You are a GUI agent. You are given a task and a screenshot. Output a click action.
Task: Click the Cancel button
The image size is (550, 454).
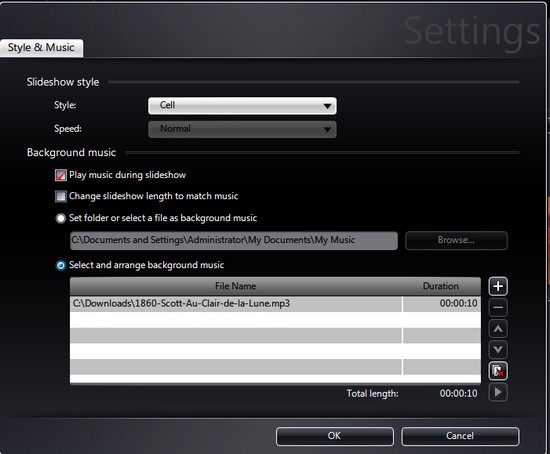[x=460, y=436]
